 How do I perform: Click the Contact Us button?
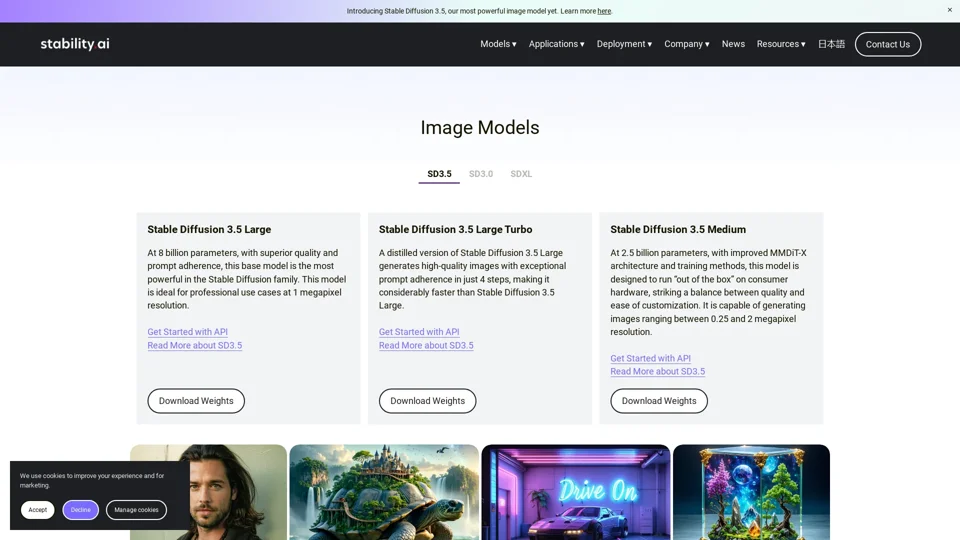(888, 44)
